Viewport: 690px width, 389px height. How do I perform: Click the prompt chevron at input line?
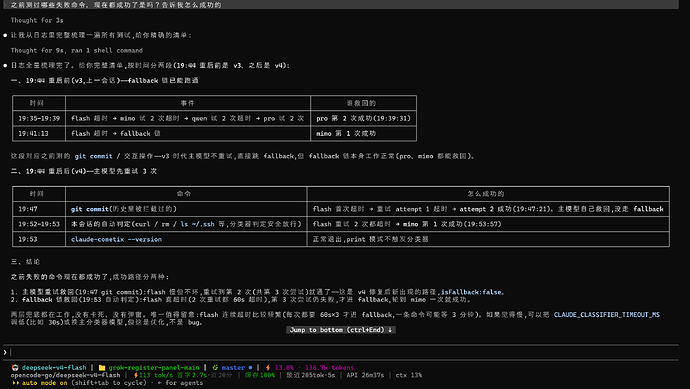click(5, 352)
